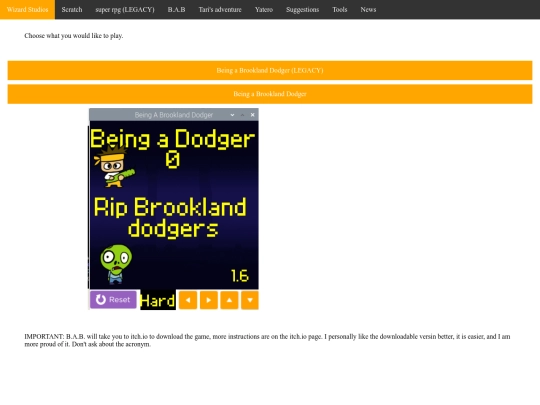The height and width of the screenshot is (405, 540).
Task: Open the Tools menu item
Action: click(x=340, y=10)
